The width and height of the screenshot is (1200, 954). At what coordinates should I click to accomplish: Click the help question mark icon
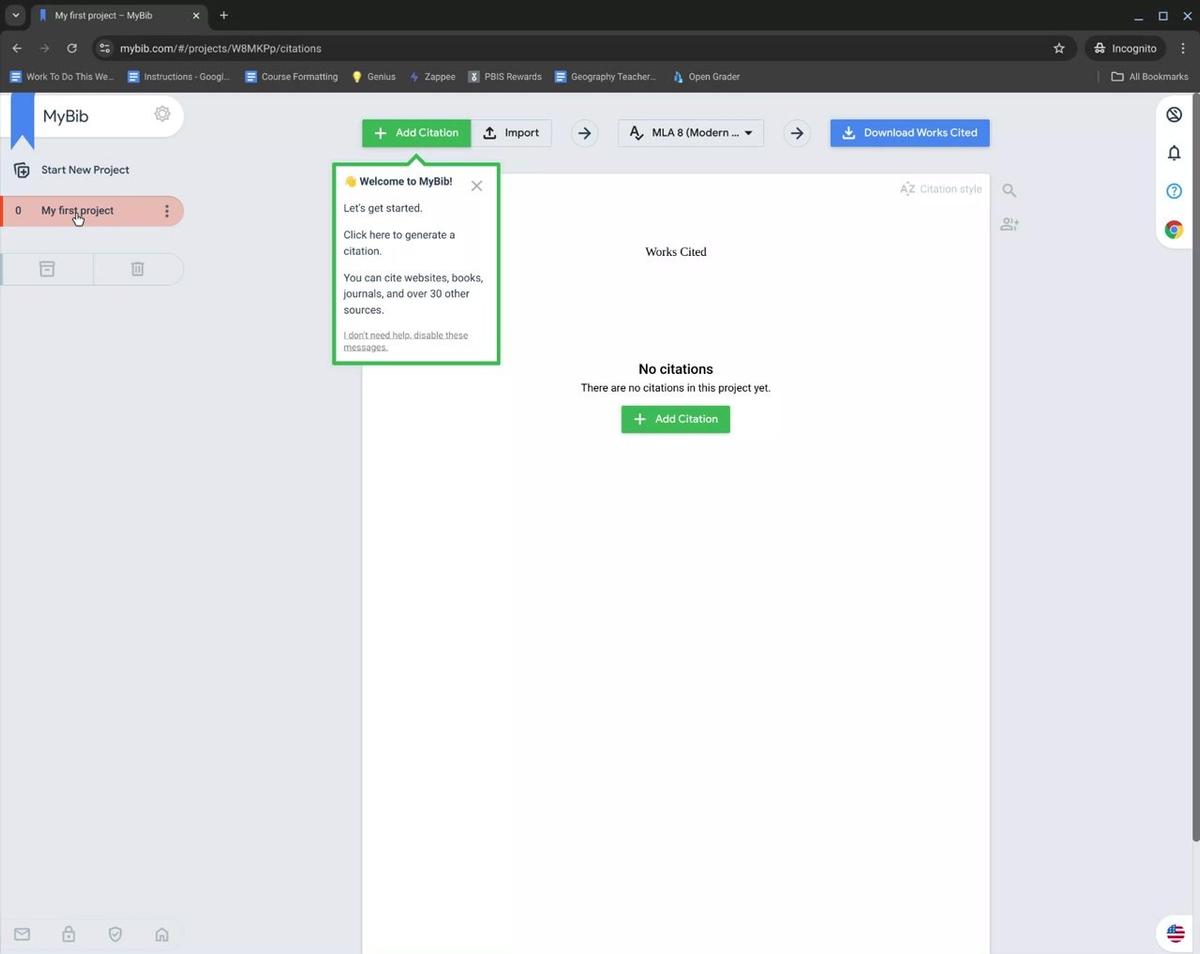(1174, 191)
